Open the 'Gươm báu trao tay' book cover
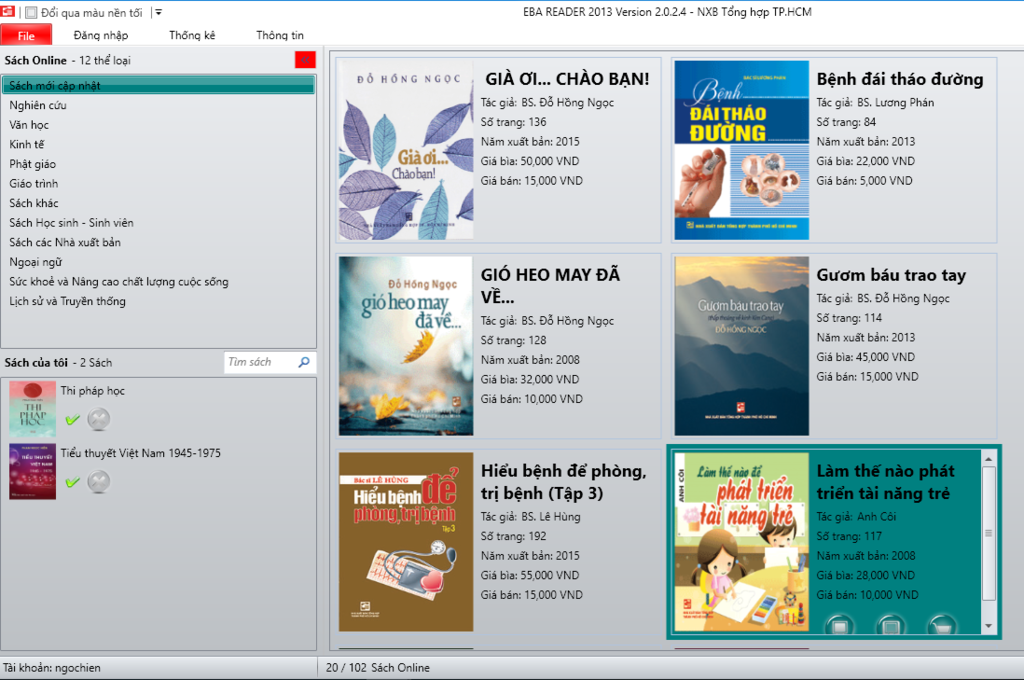1024x680 pixels. [742, 346]
